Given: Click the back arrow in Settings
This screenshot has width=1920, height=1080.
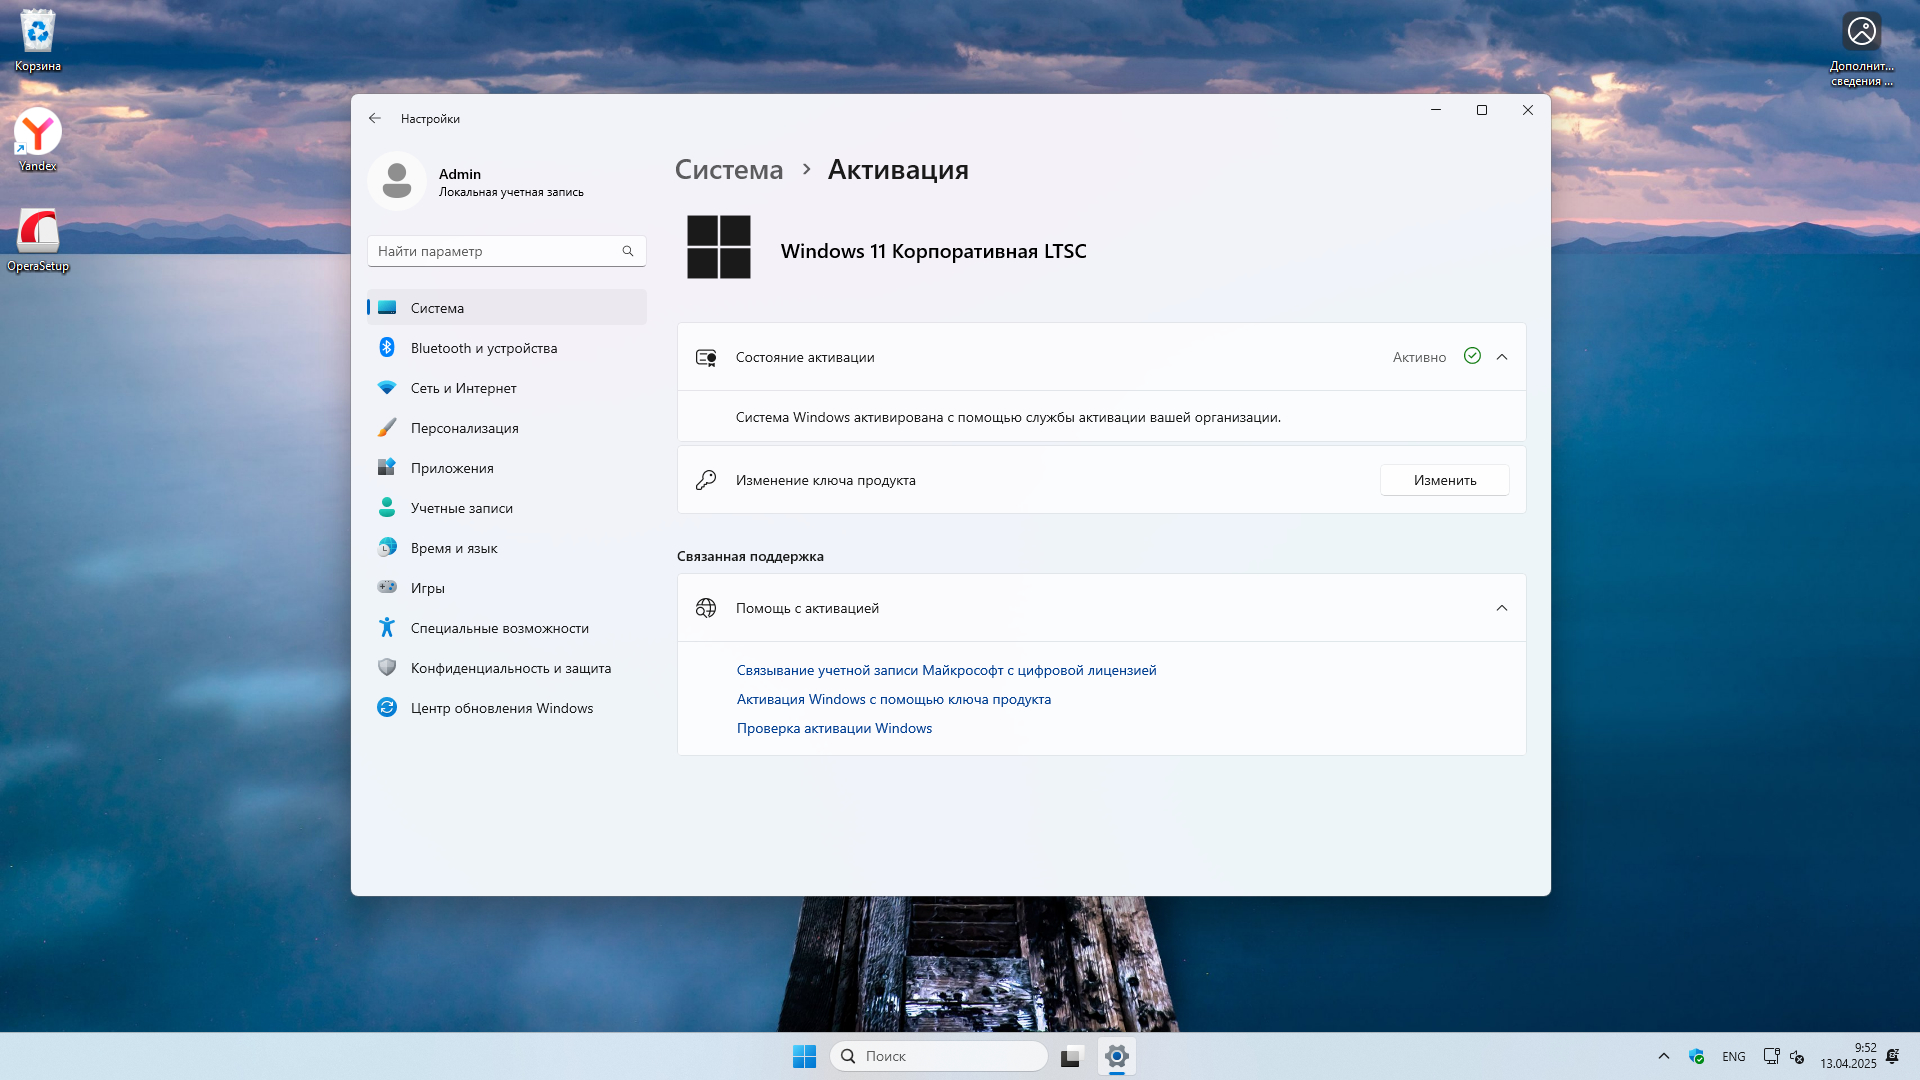Looking at the screenshot, I should coord(375,118).
